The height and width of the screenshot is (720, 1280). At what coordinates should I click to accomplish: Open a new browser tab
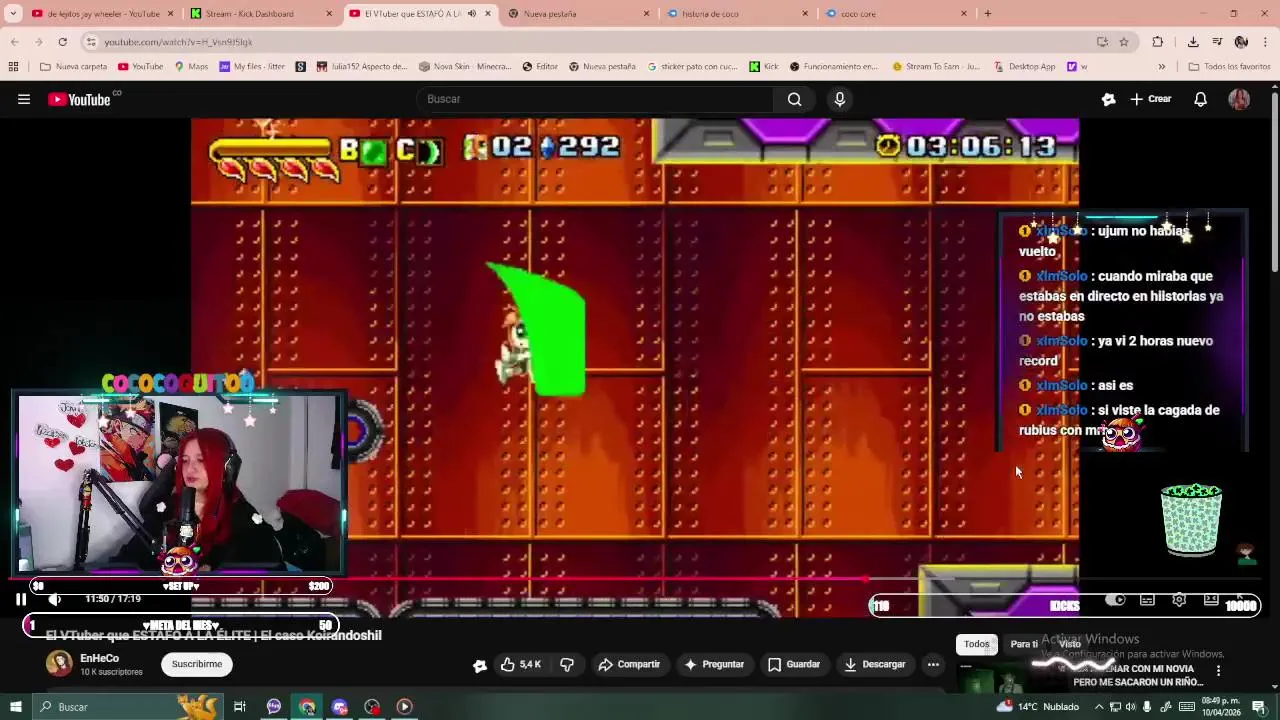[x=988, y=14]
